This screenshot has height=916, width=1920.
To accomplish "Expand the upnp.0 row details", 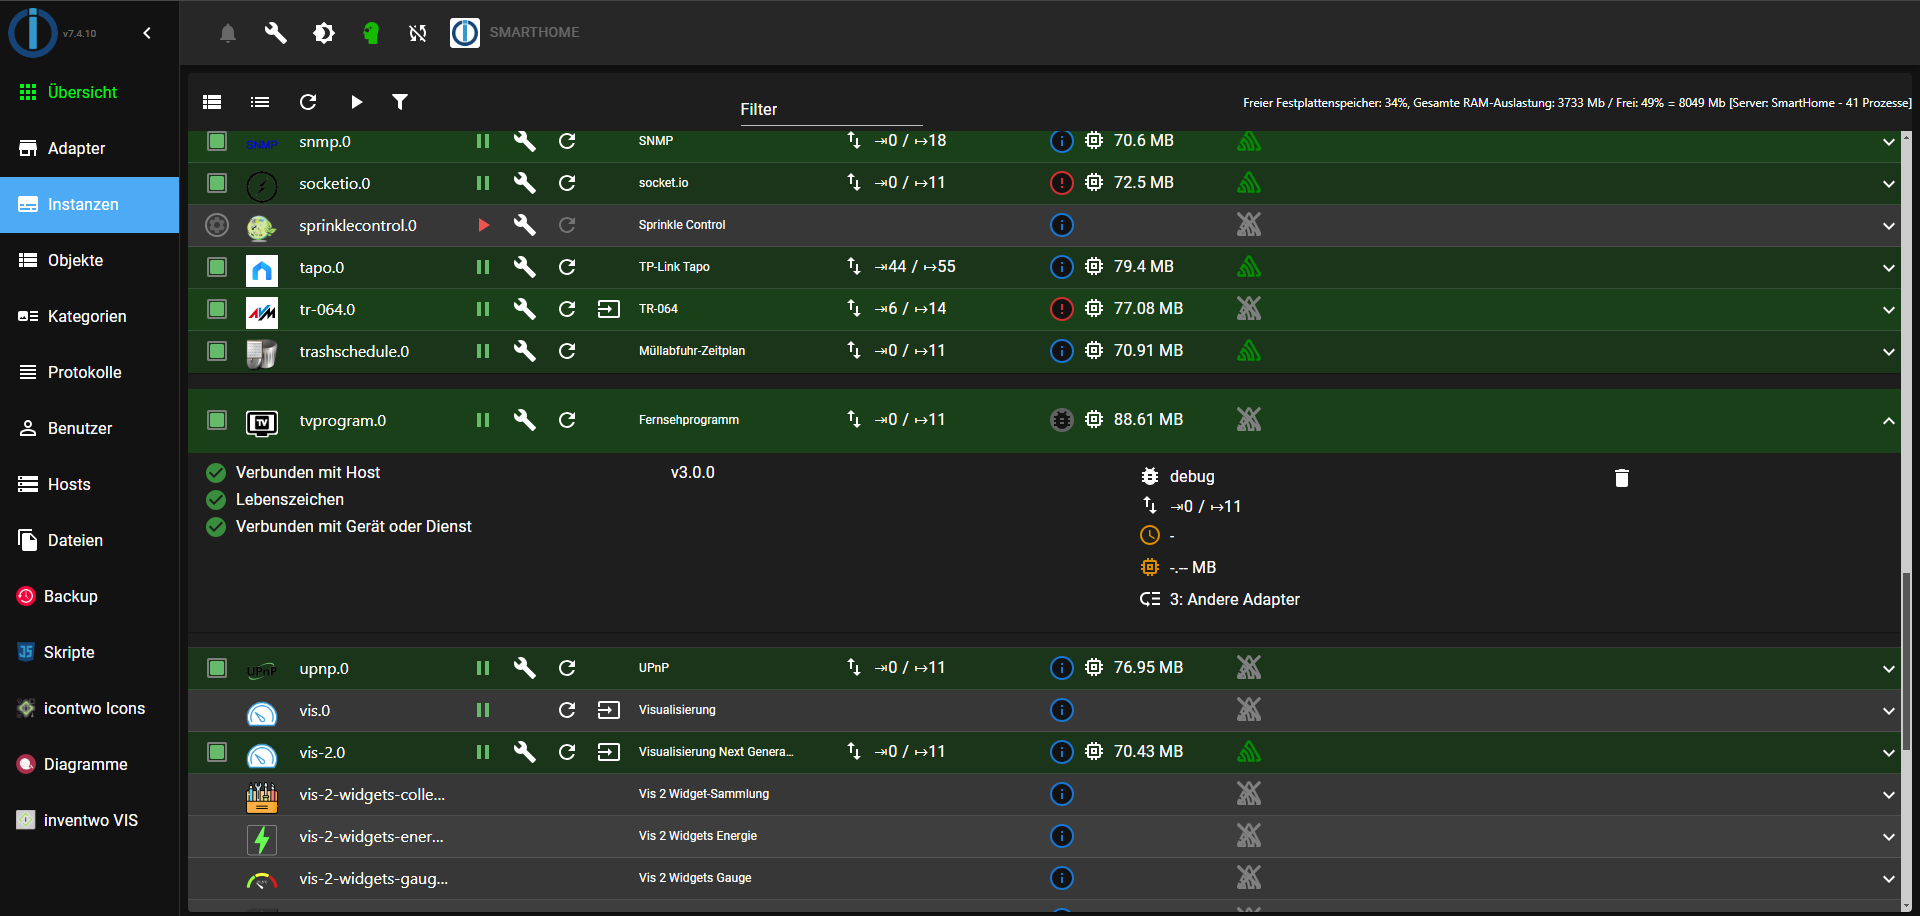I will 1888,669.
